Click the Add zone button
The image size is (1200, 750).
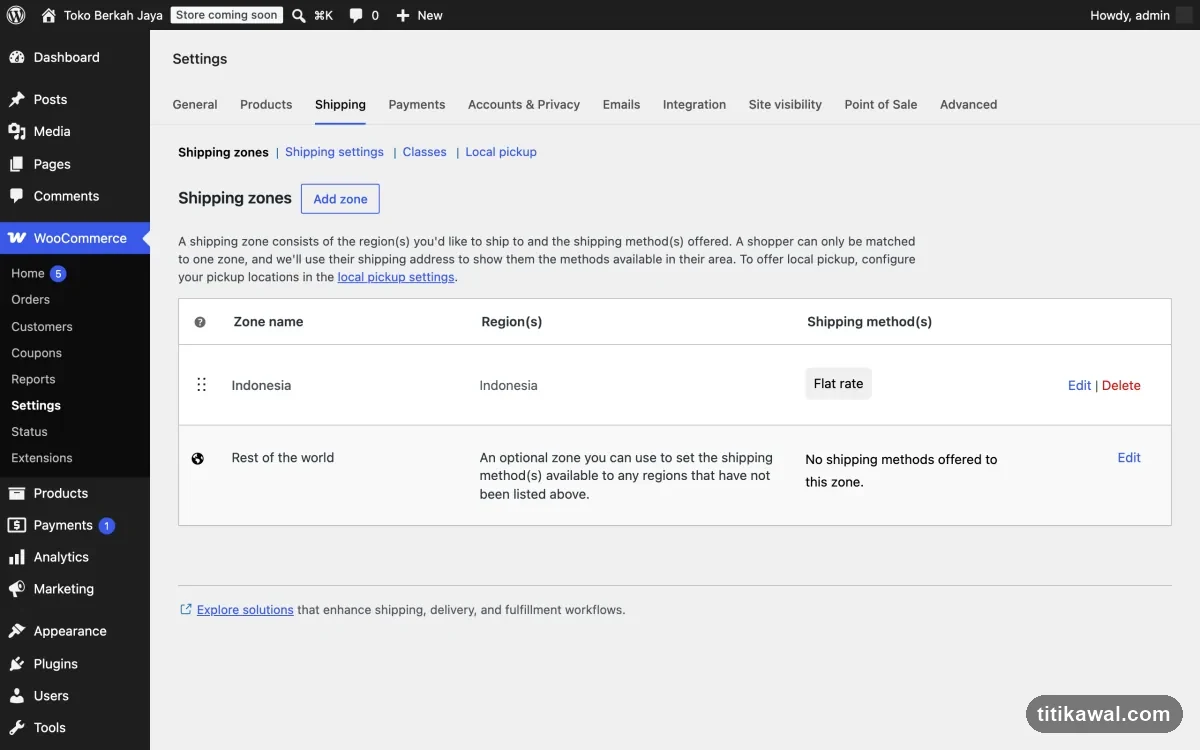click(340, 199)
